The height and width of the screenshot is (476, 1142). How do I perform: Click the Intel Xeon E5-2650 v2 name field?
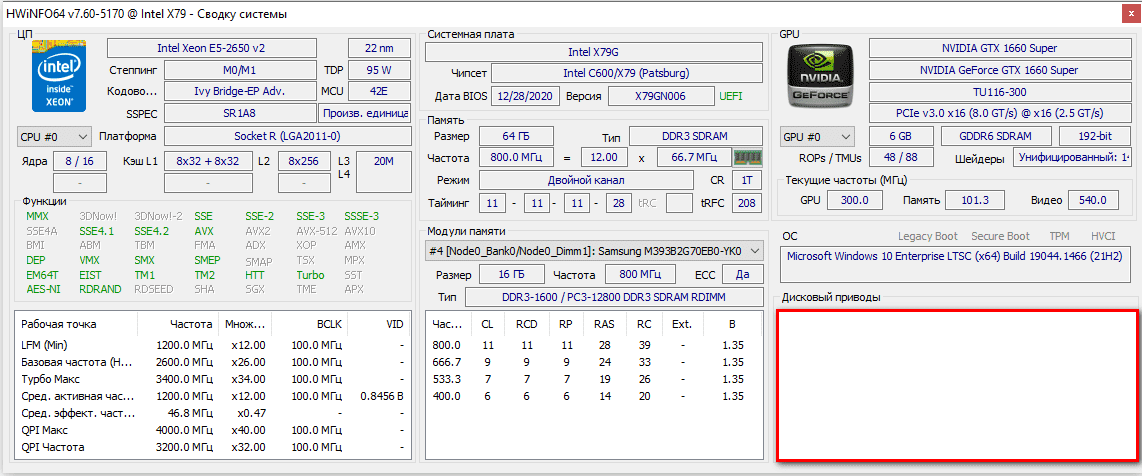[x=211, y=48]
